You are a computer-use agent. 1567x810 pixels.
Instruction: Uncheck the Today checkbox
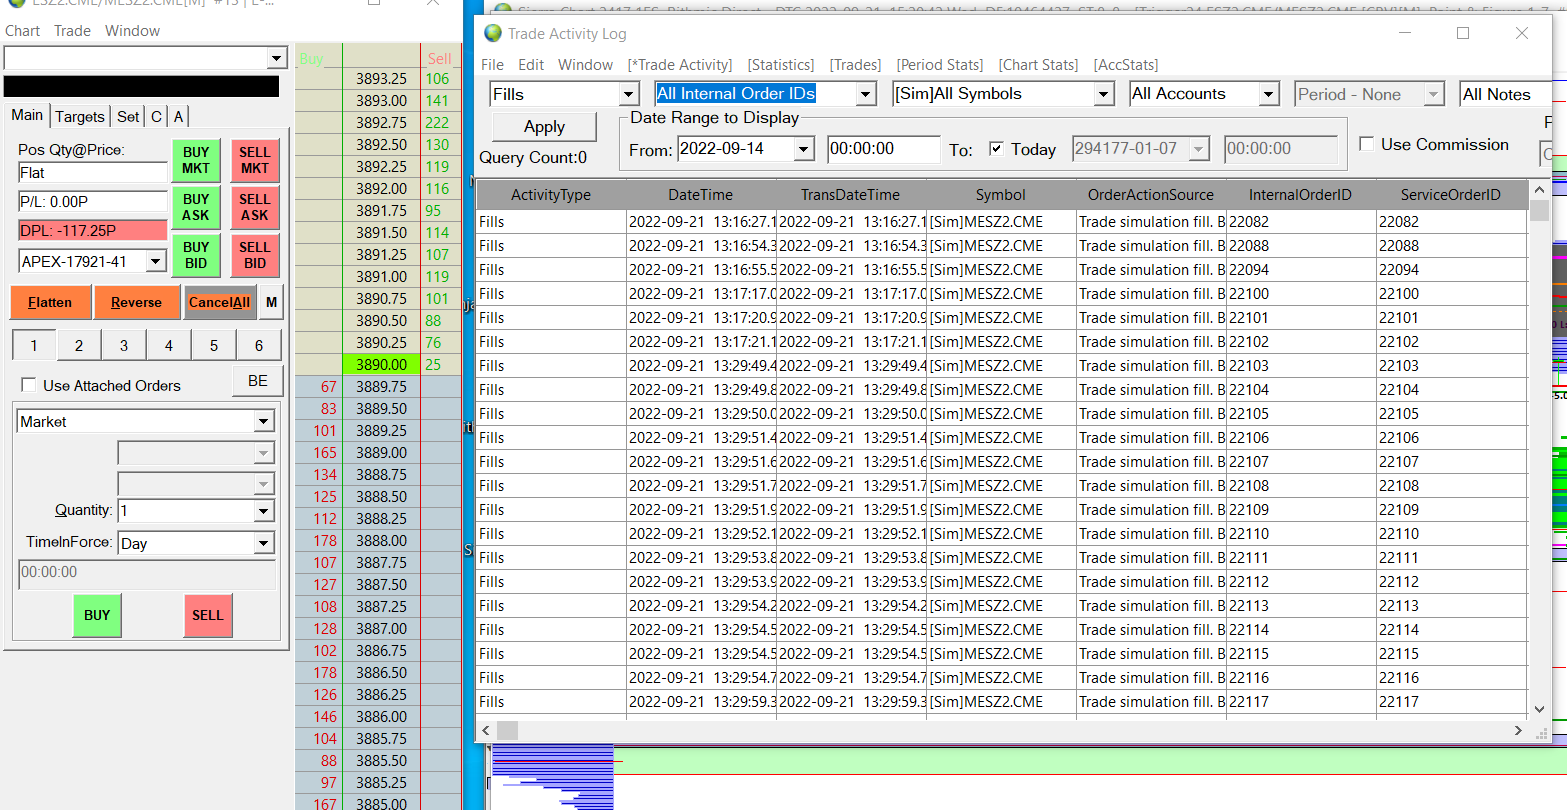(x=996, y=149)
